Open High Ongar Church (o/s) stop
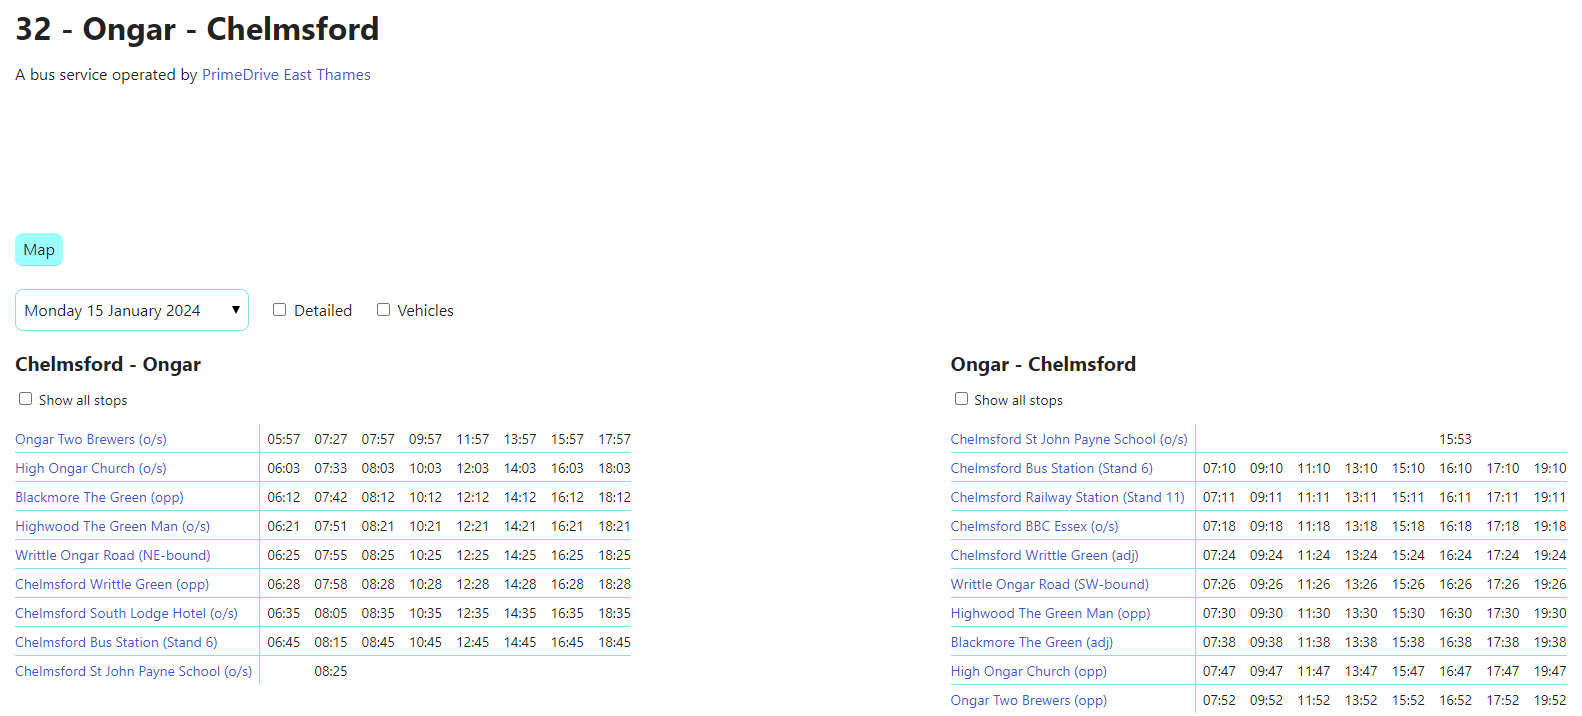 point(91,468)
